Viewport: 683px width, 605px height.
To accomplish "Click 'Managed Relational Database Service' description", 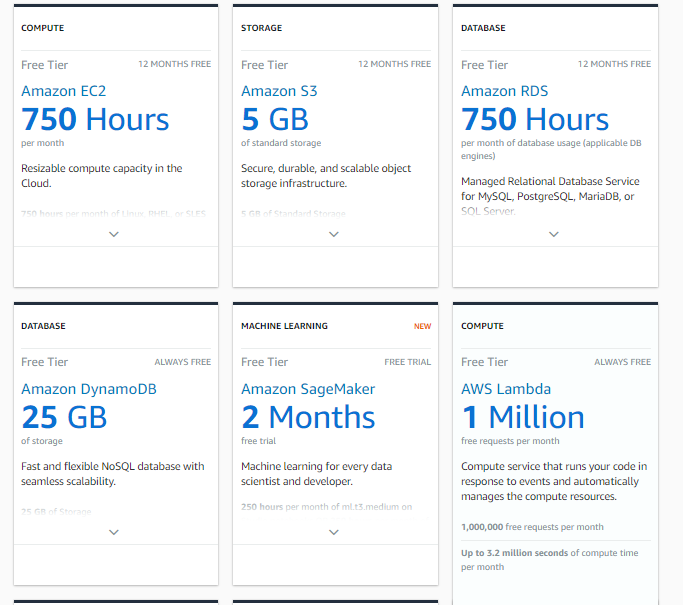I will [x=551, y=196].
